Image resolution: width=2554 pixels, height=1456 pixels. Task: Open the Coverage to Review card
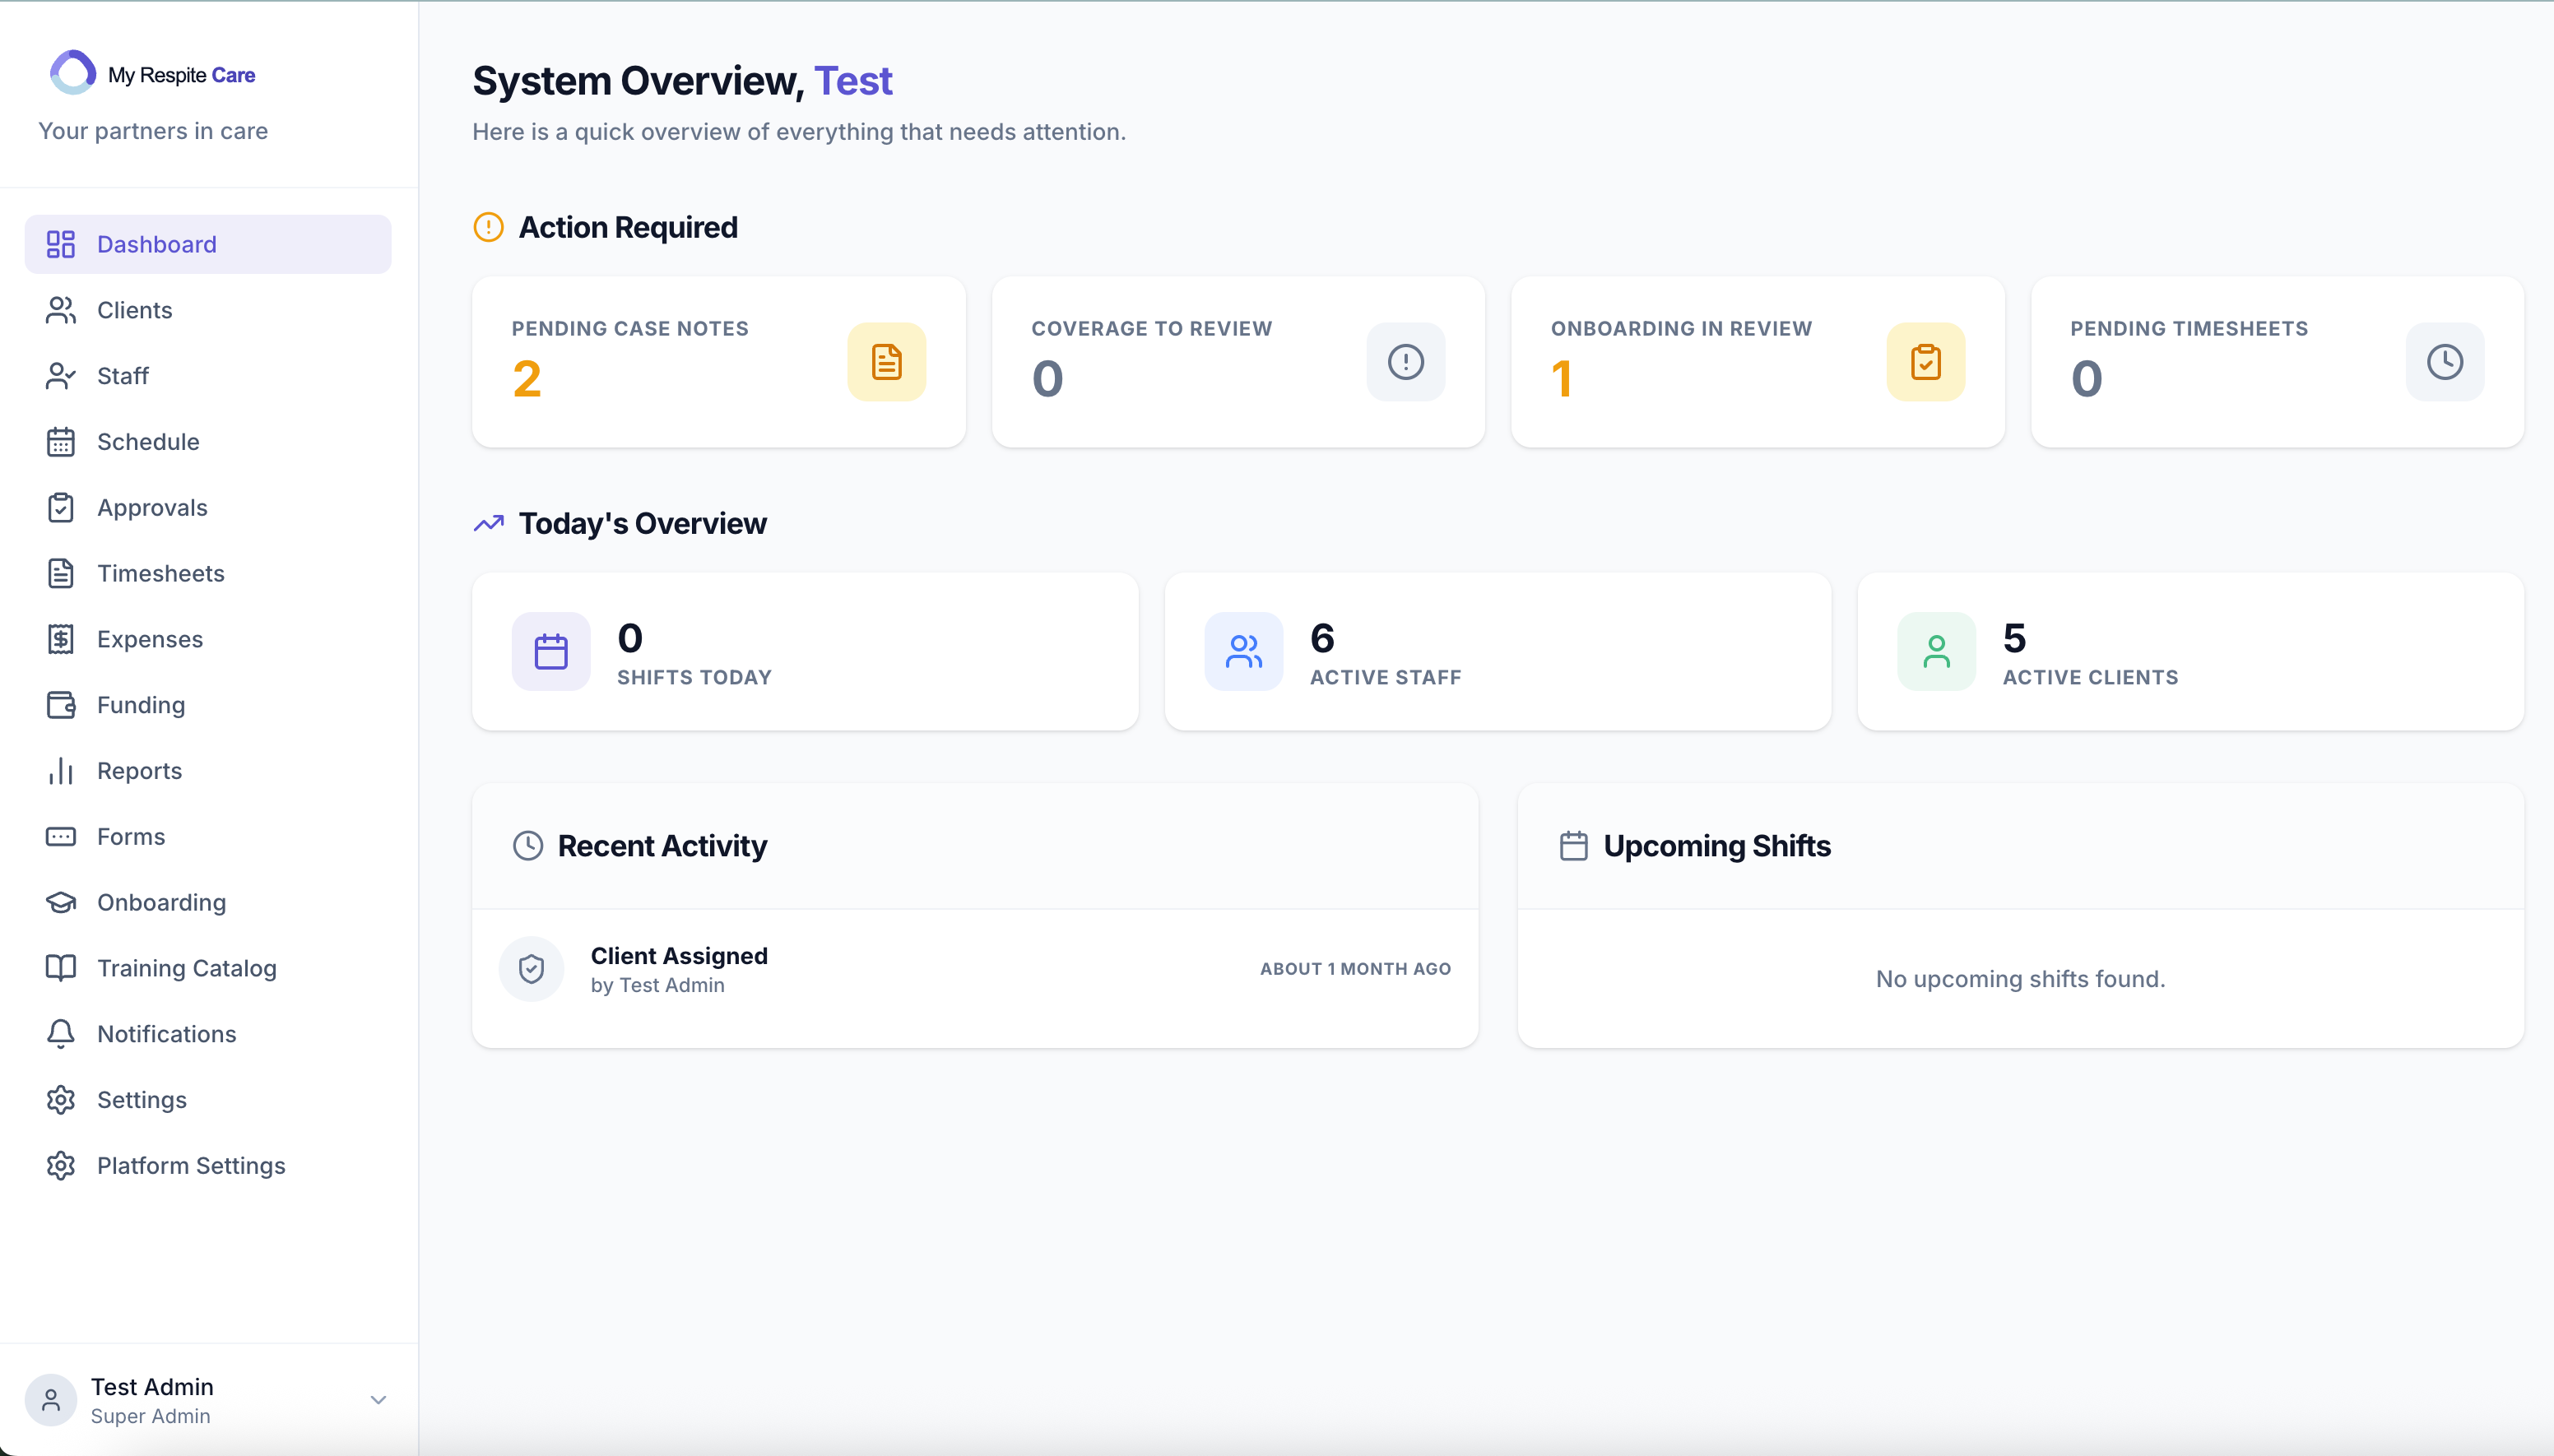coord(1238,362)
